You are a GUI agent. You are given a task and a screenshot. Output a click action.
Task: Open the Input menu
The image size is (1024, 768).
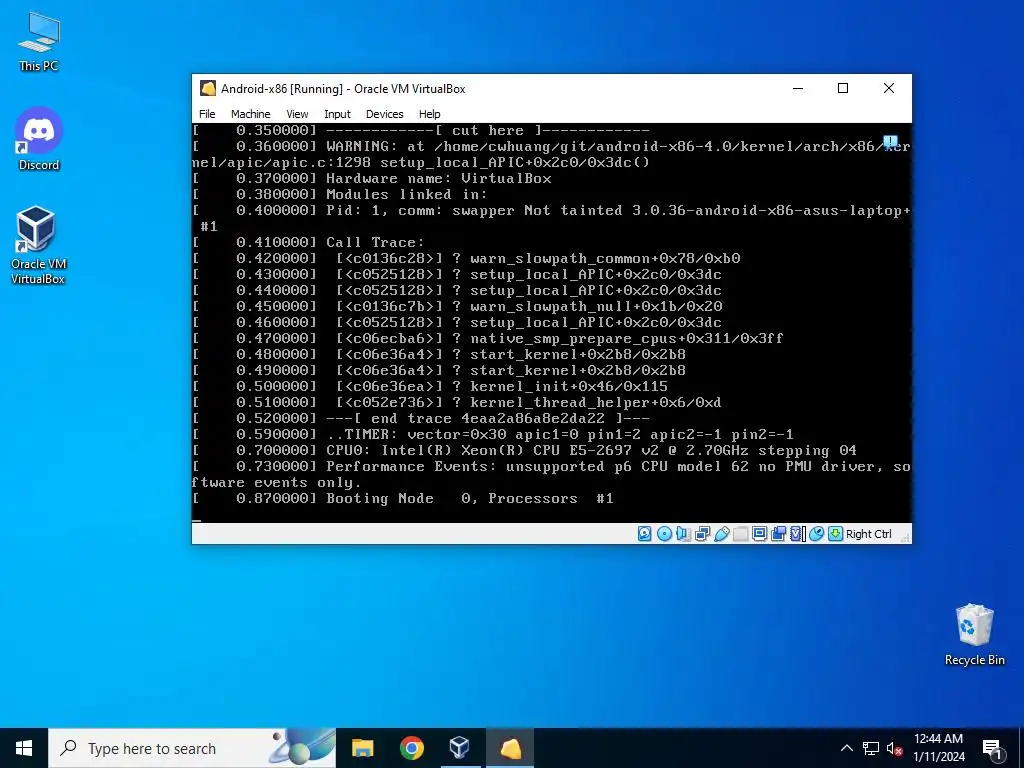pos(337,114)
